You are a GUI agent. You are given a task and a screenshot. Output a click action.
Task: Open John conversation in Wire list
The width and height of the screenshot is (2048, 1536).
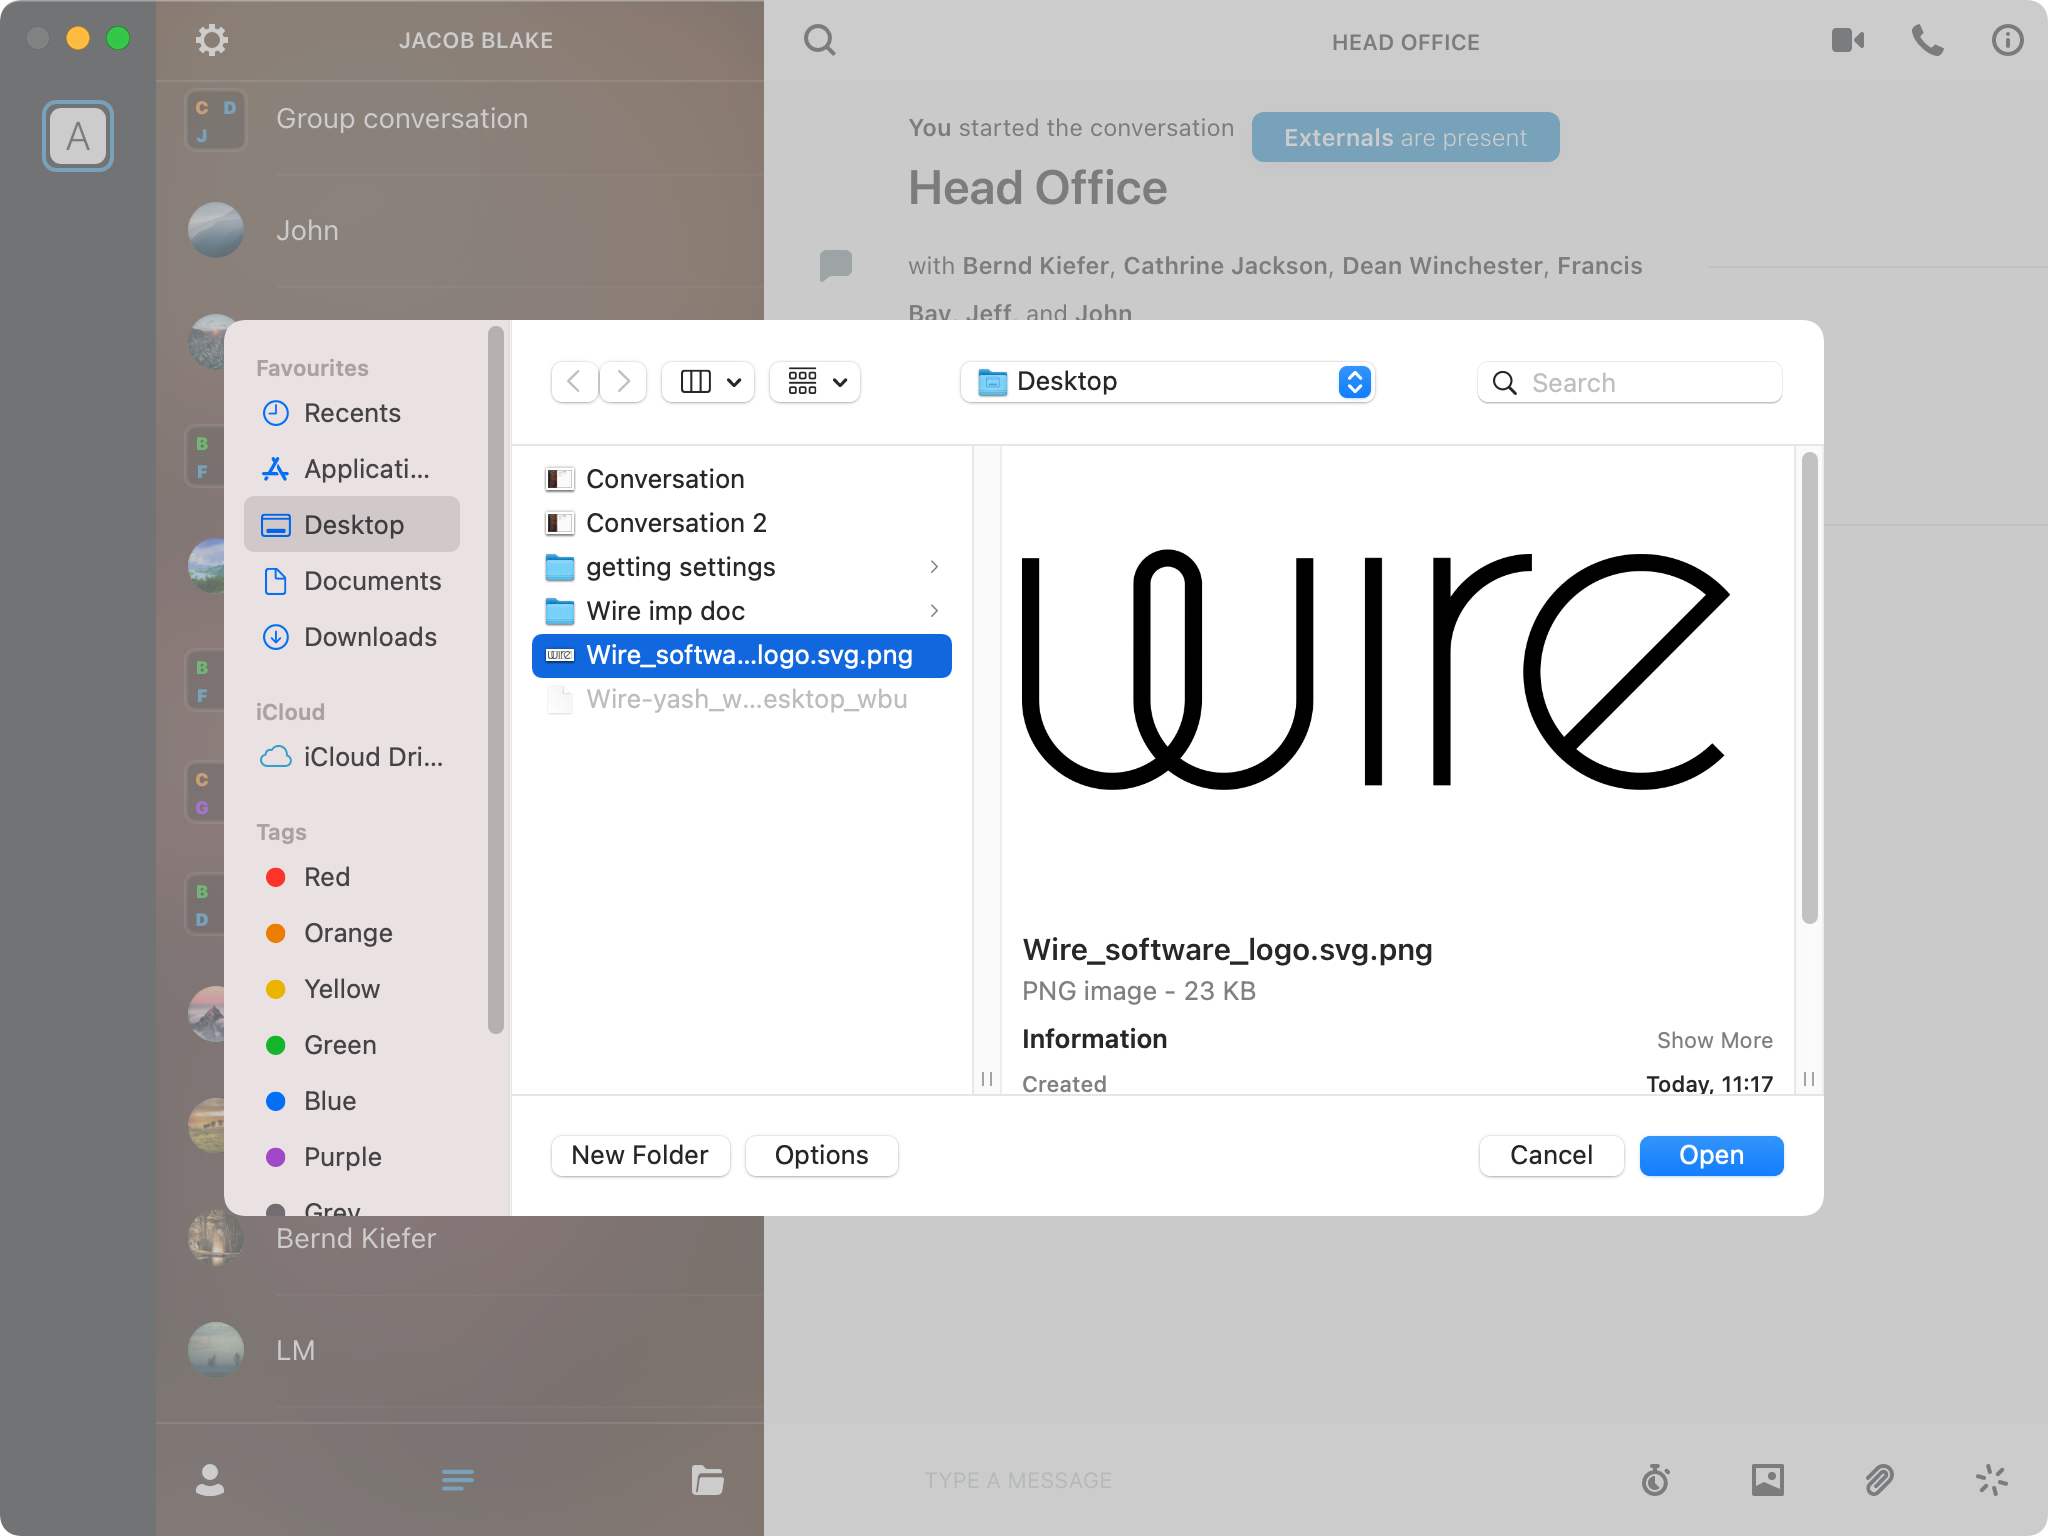click(460, 231)
